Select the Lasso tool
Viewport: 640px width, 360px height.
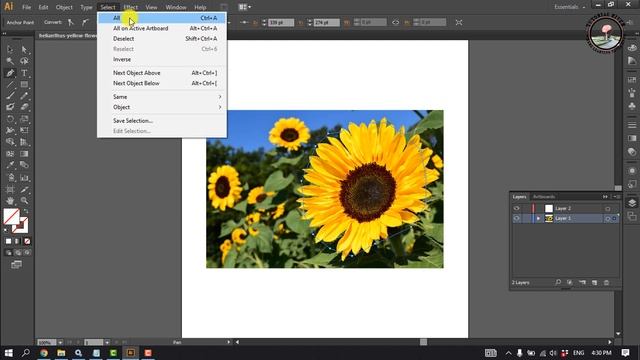(x=24, y=61)
